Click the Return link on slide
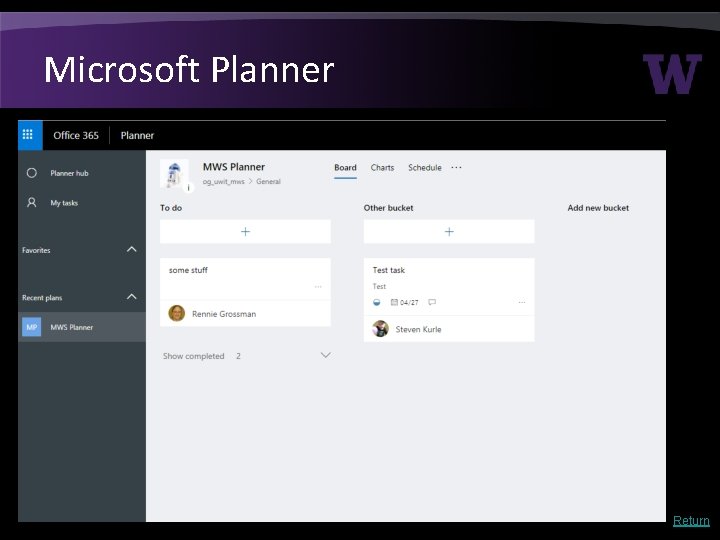 tap(691, 521)
